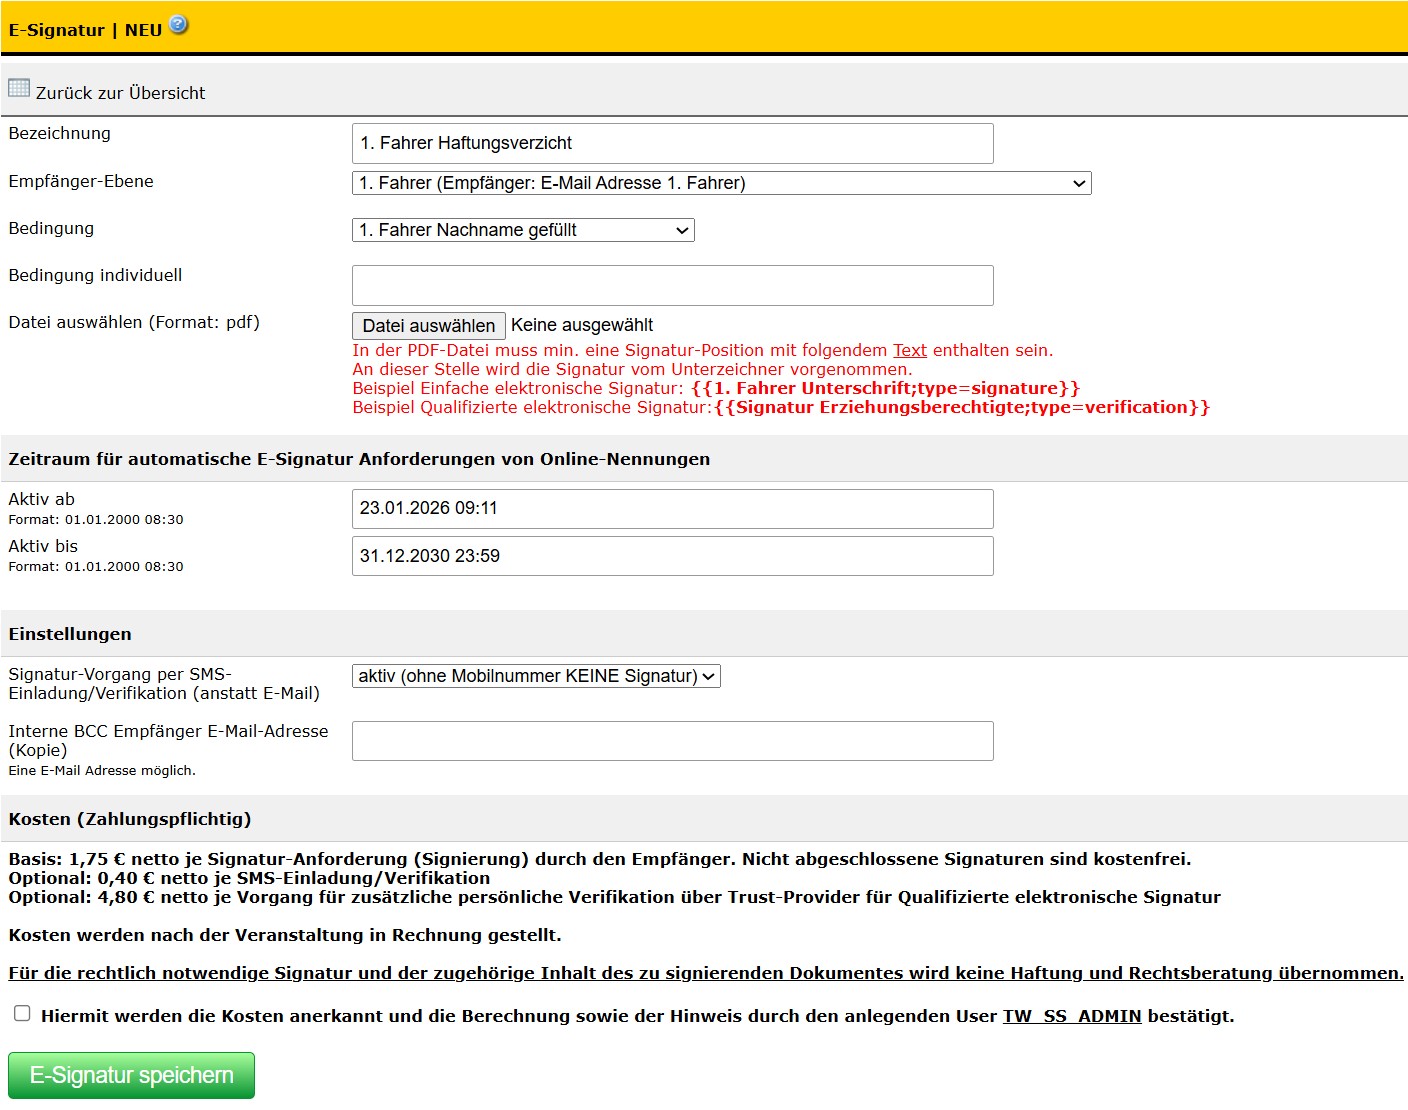Image resolution: width=1408 pixels, height=1110 pixels.
Task: Focus the Bezeichnung text field
Action: click(672, 143)
